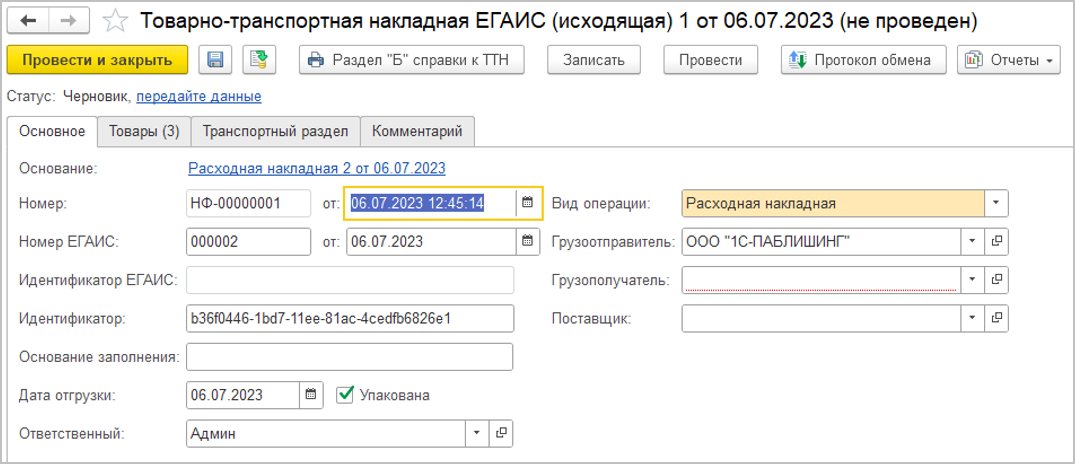Click the Провести и закрыть button
Viewport: 1075px width, 464px height.
97,60
